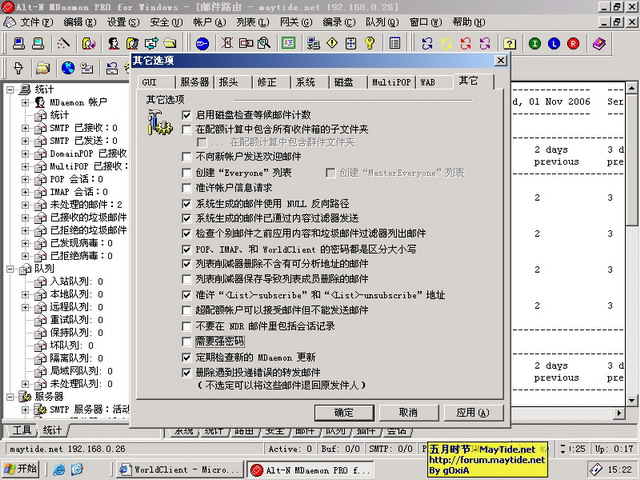Open the 队列(Q) menu
Viewport: 640px width, 480px height.
[x=382, y=22]
